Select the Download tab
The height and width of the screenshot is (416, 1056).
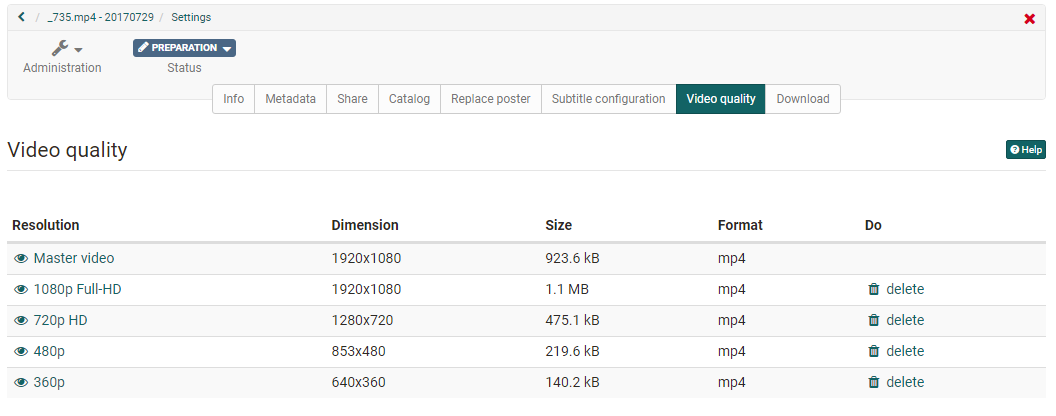802,99
